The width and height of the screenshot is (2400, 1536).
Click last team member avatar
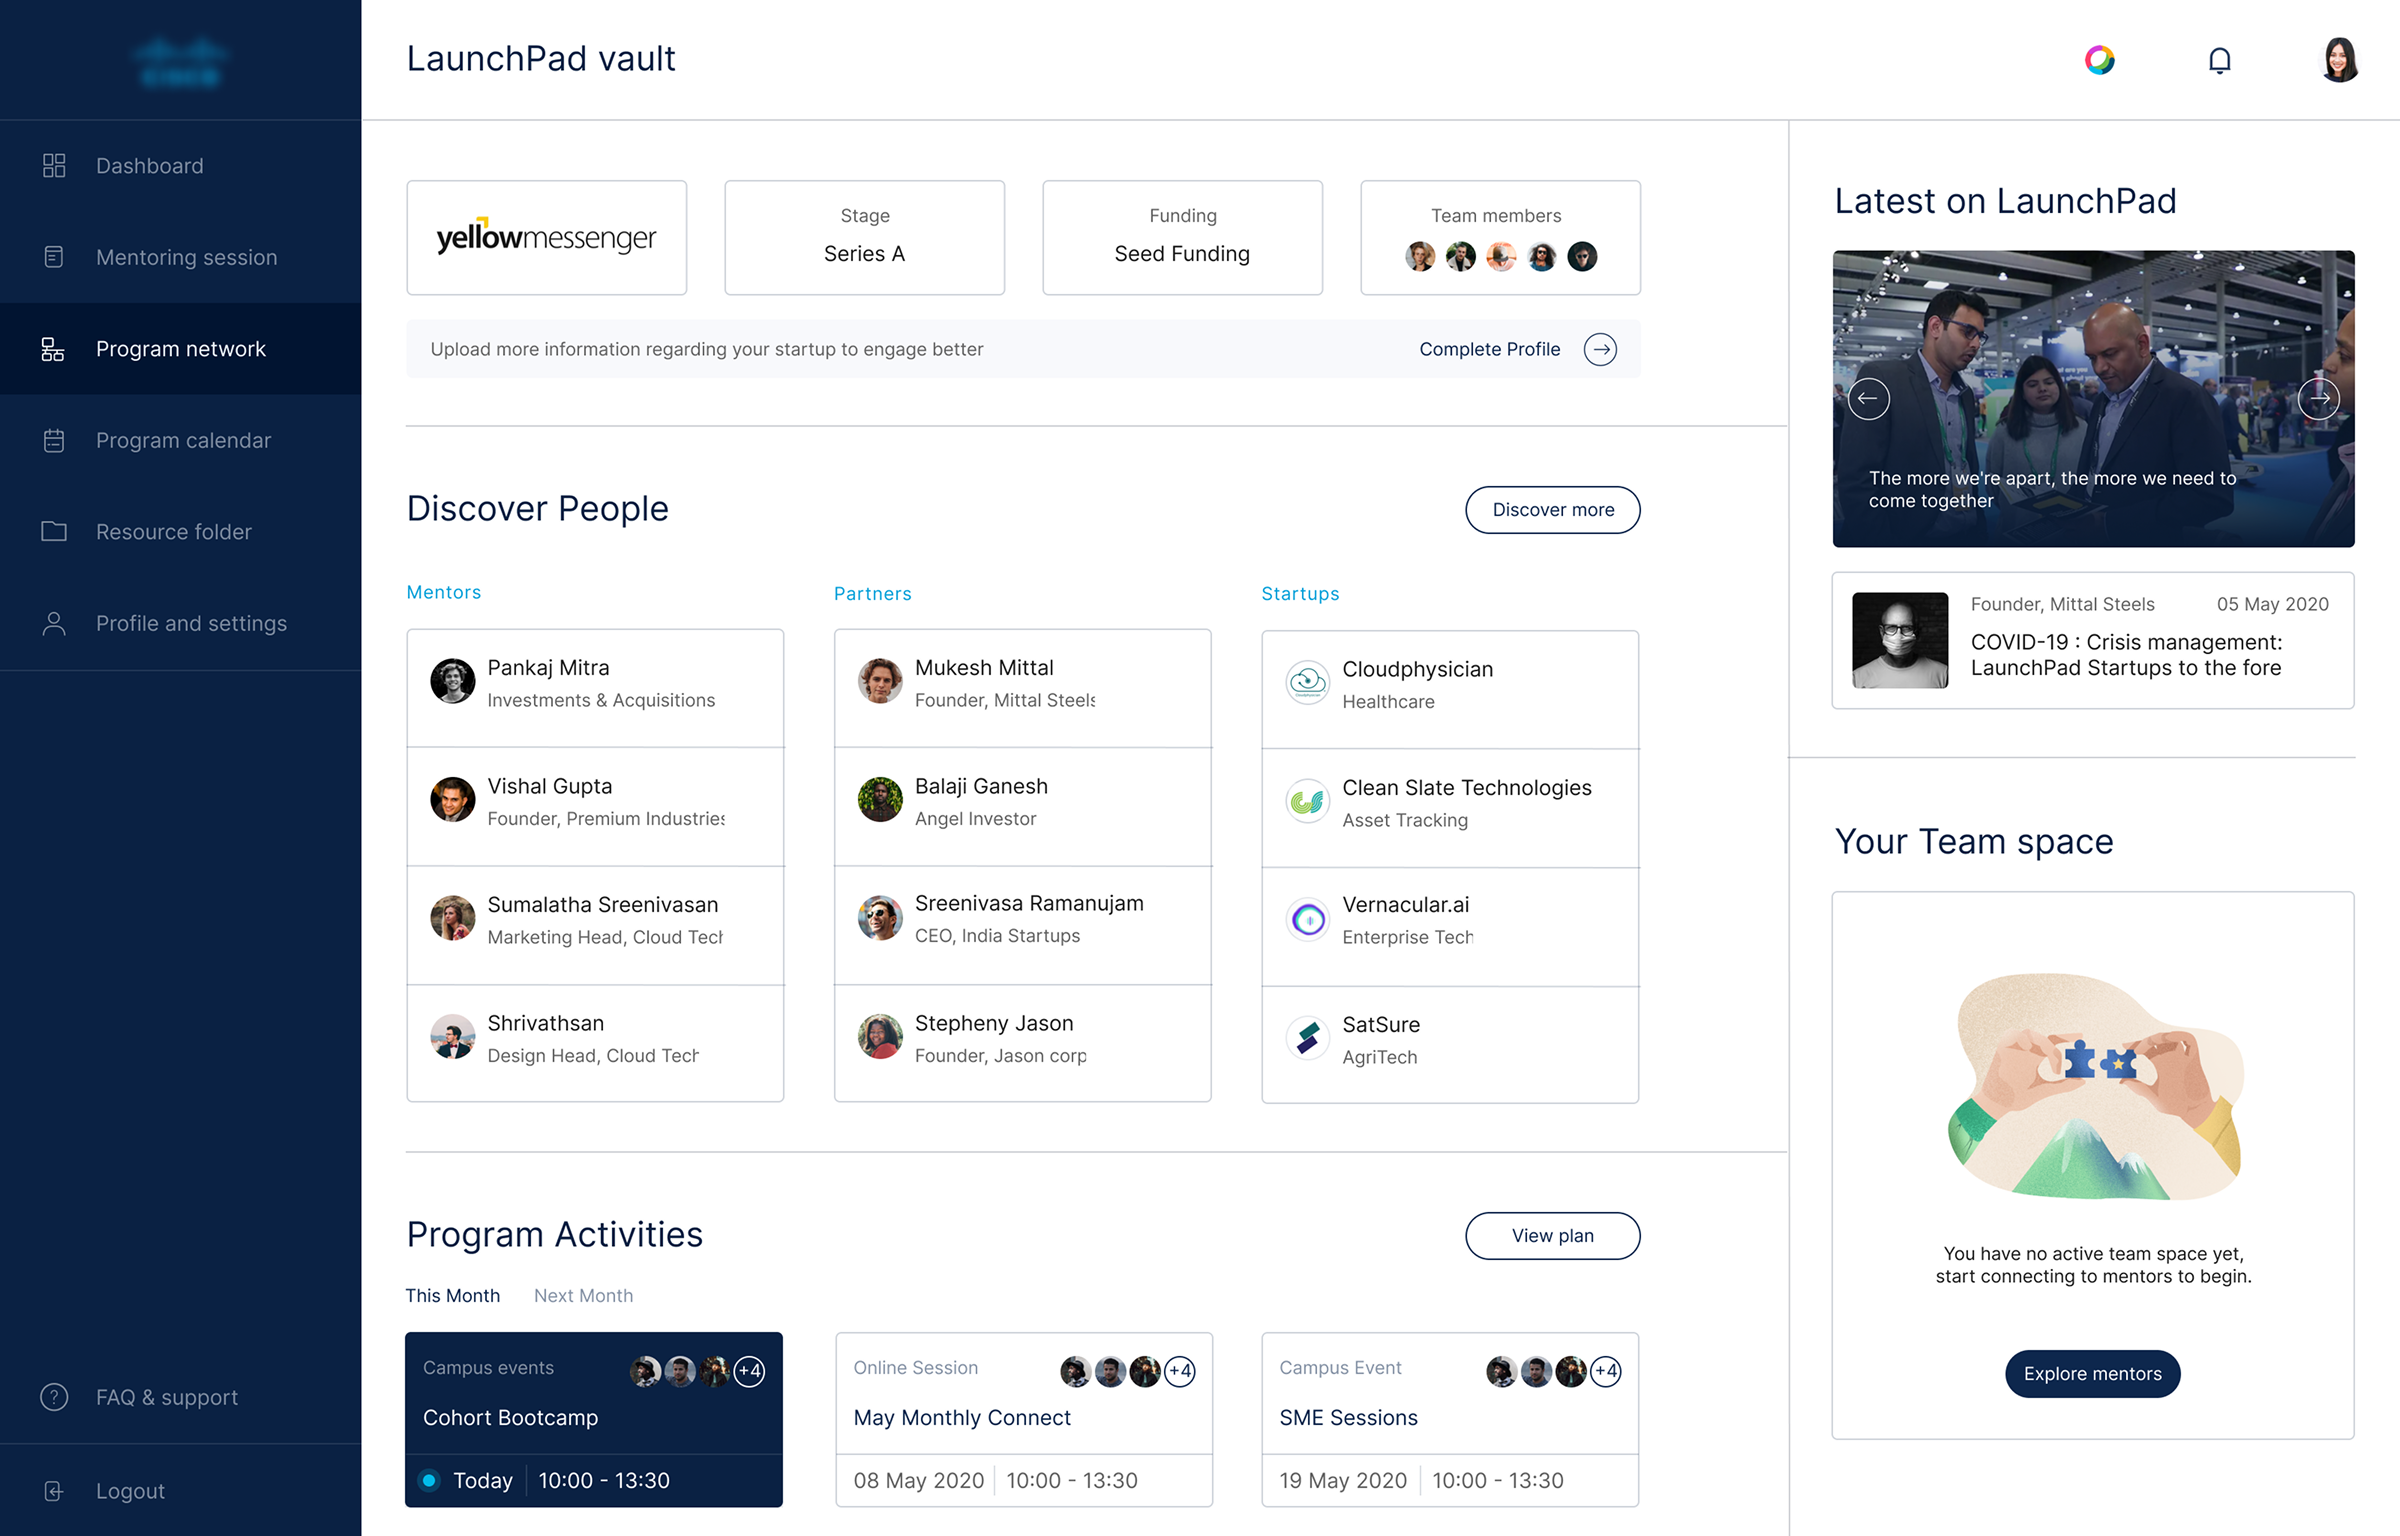coord(1581,257)
